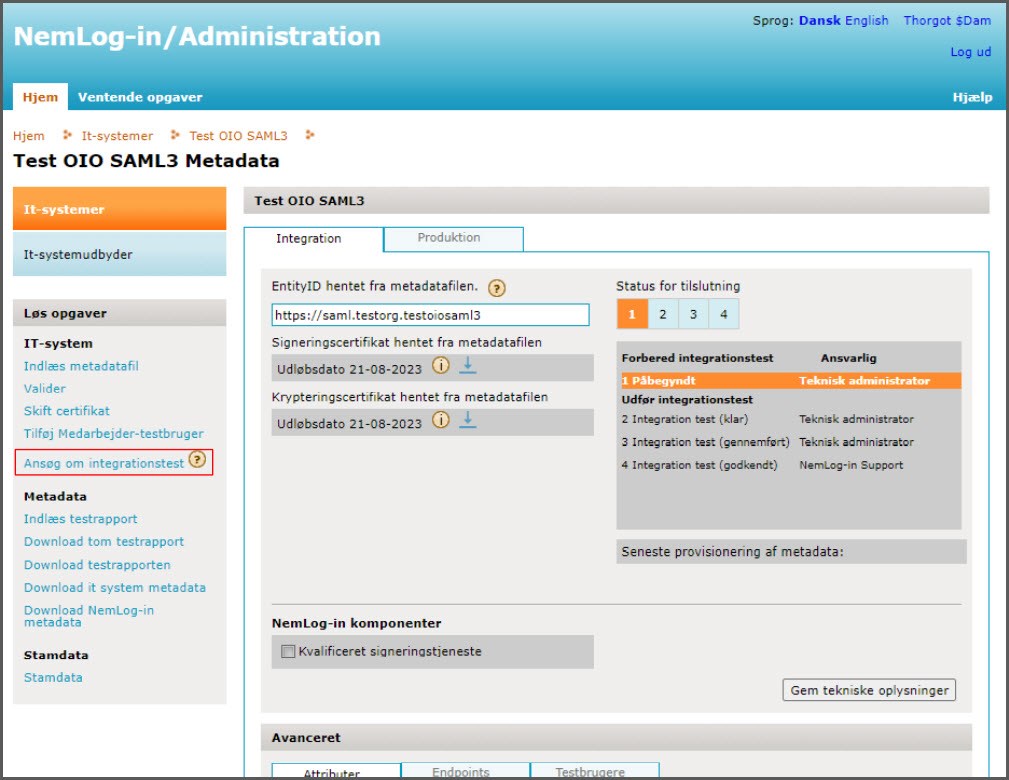Select It-systemudbyder in left menu

[x=120, y=254]
